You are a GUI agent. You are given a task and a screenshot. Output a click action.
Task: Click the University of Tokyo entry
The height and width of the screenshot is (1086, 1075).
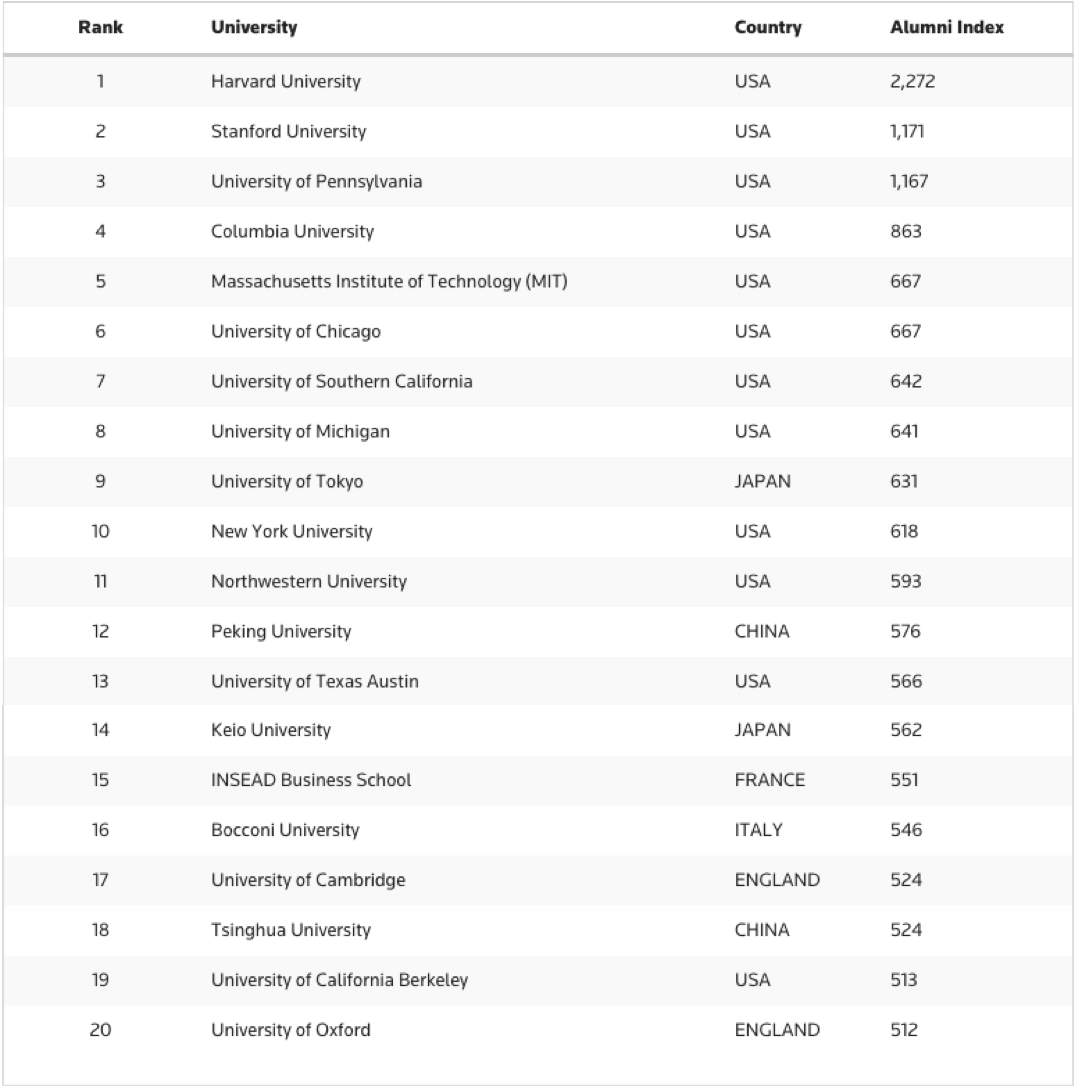pos(287,482)
